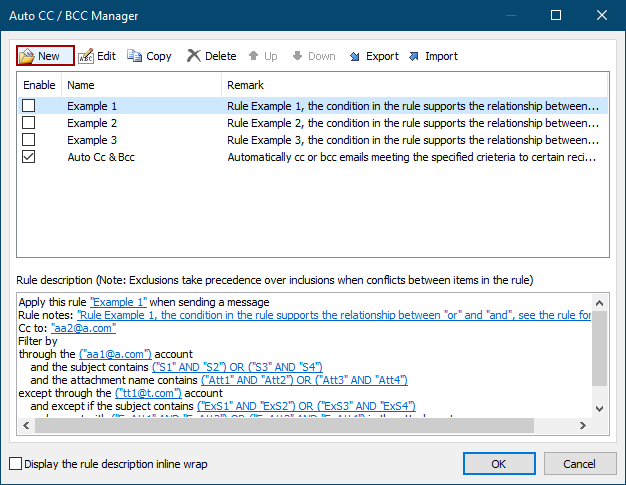Move rule Up in list
Screen dimensions: 626x485
click(x=263, y=56)
